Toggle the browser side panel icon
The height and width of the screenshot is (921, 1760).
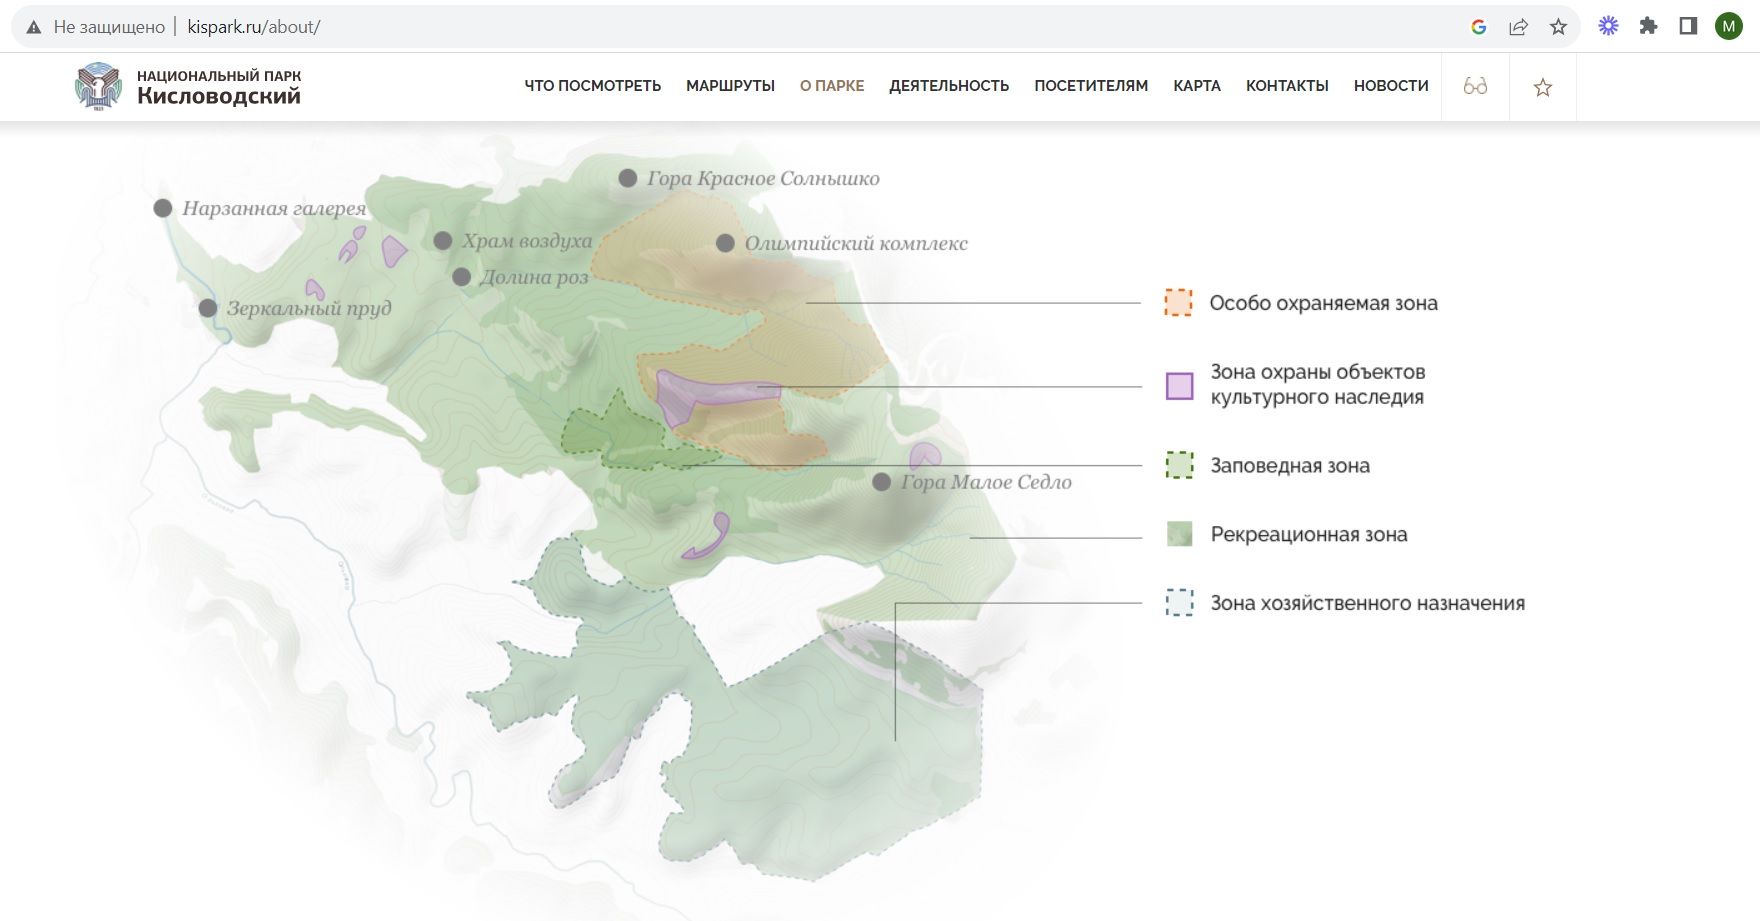click(1688, 27)
